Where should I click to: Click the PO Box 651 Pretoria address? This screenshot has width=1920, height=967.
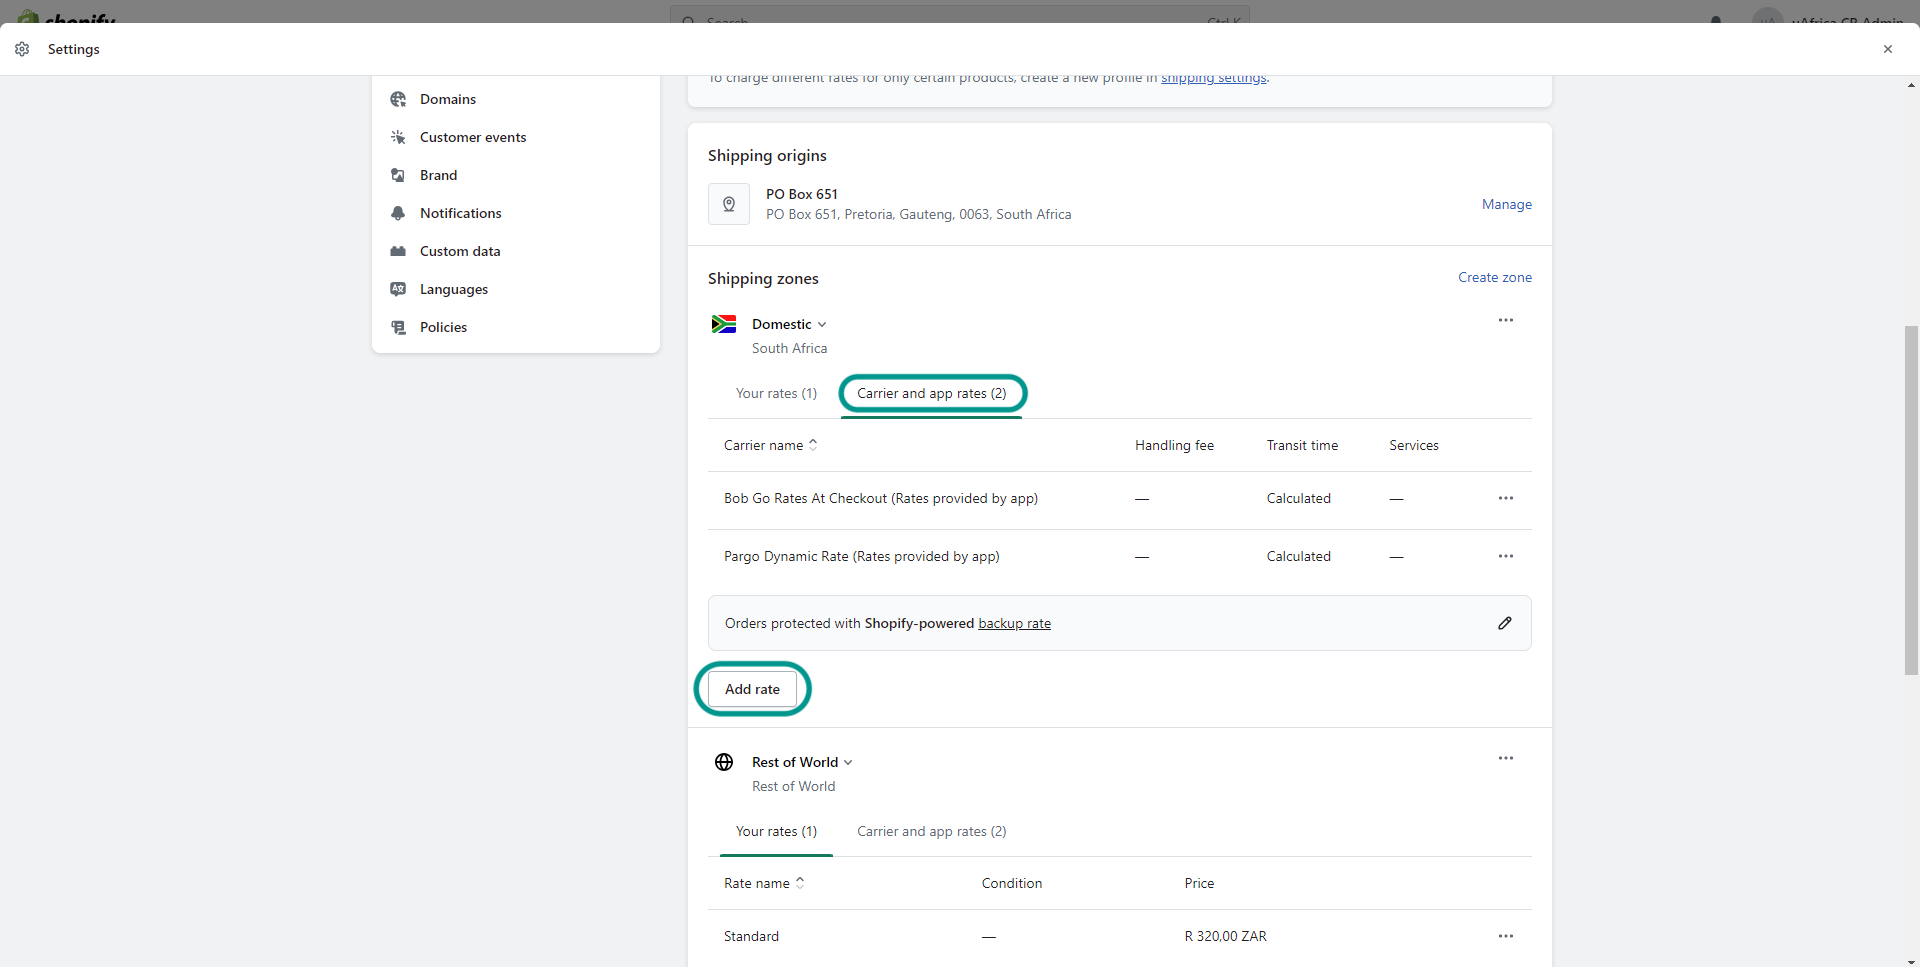point(918,214)
